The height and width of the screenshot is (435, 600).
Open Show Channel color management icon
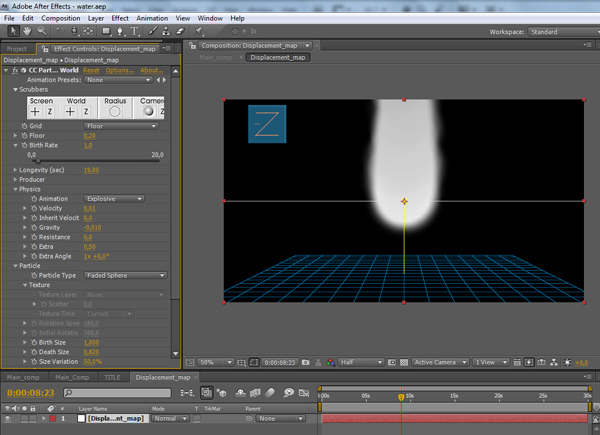331,362
